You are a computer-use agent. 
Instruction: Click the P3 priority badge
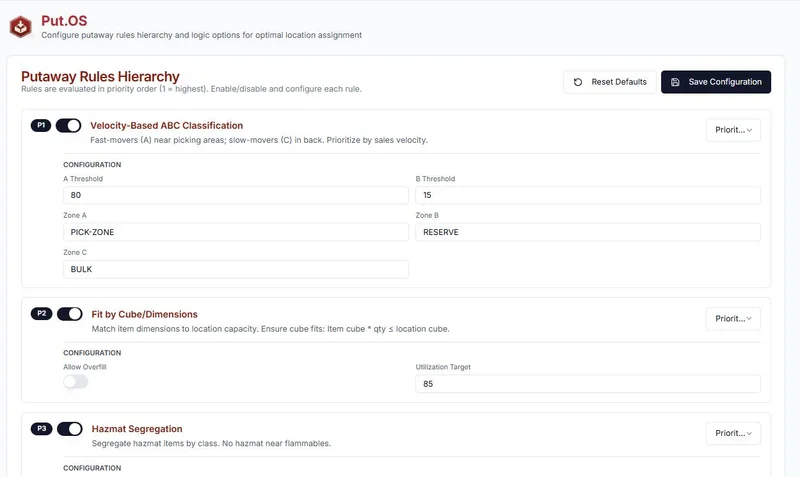[41, 429]
